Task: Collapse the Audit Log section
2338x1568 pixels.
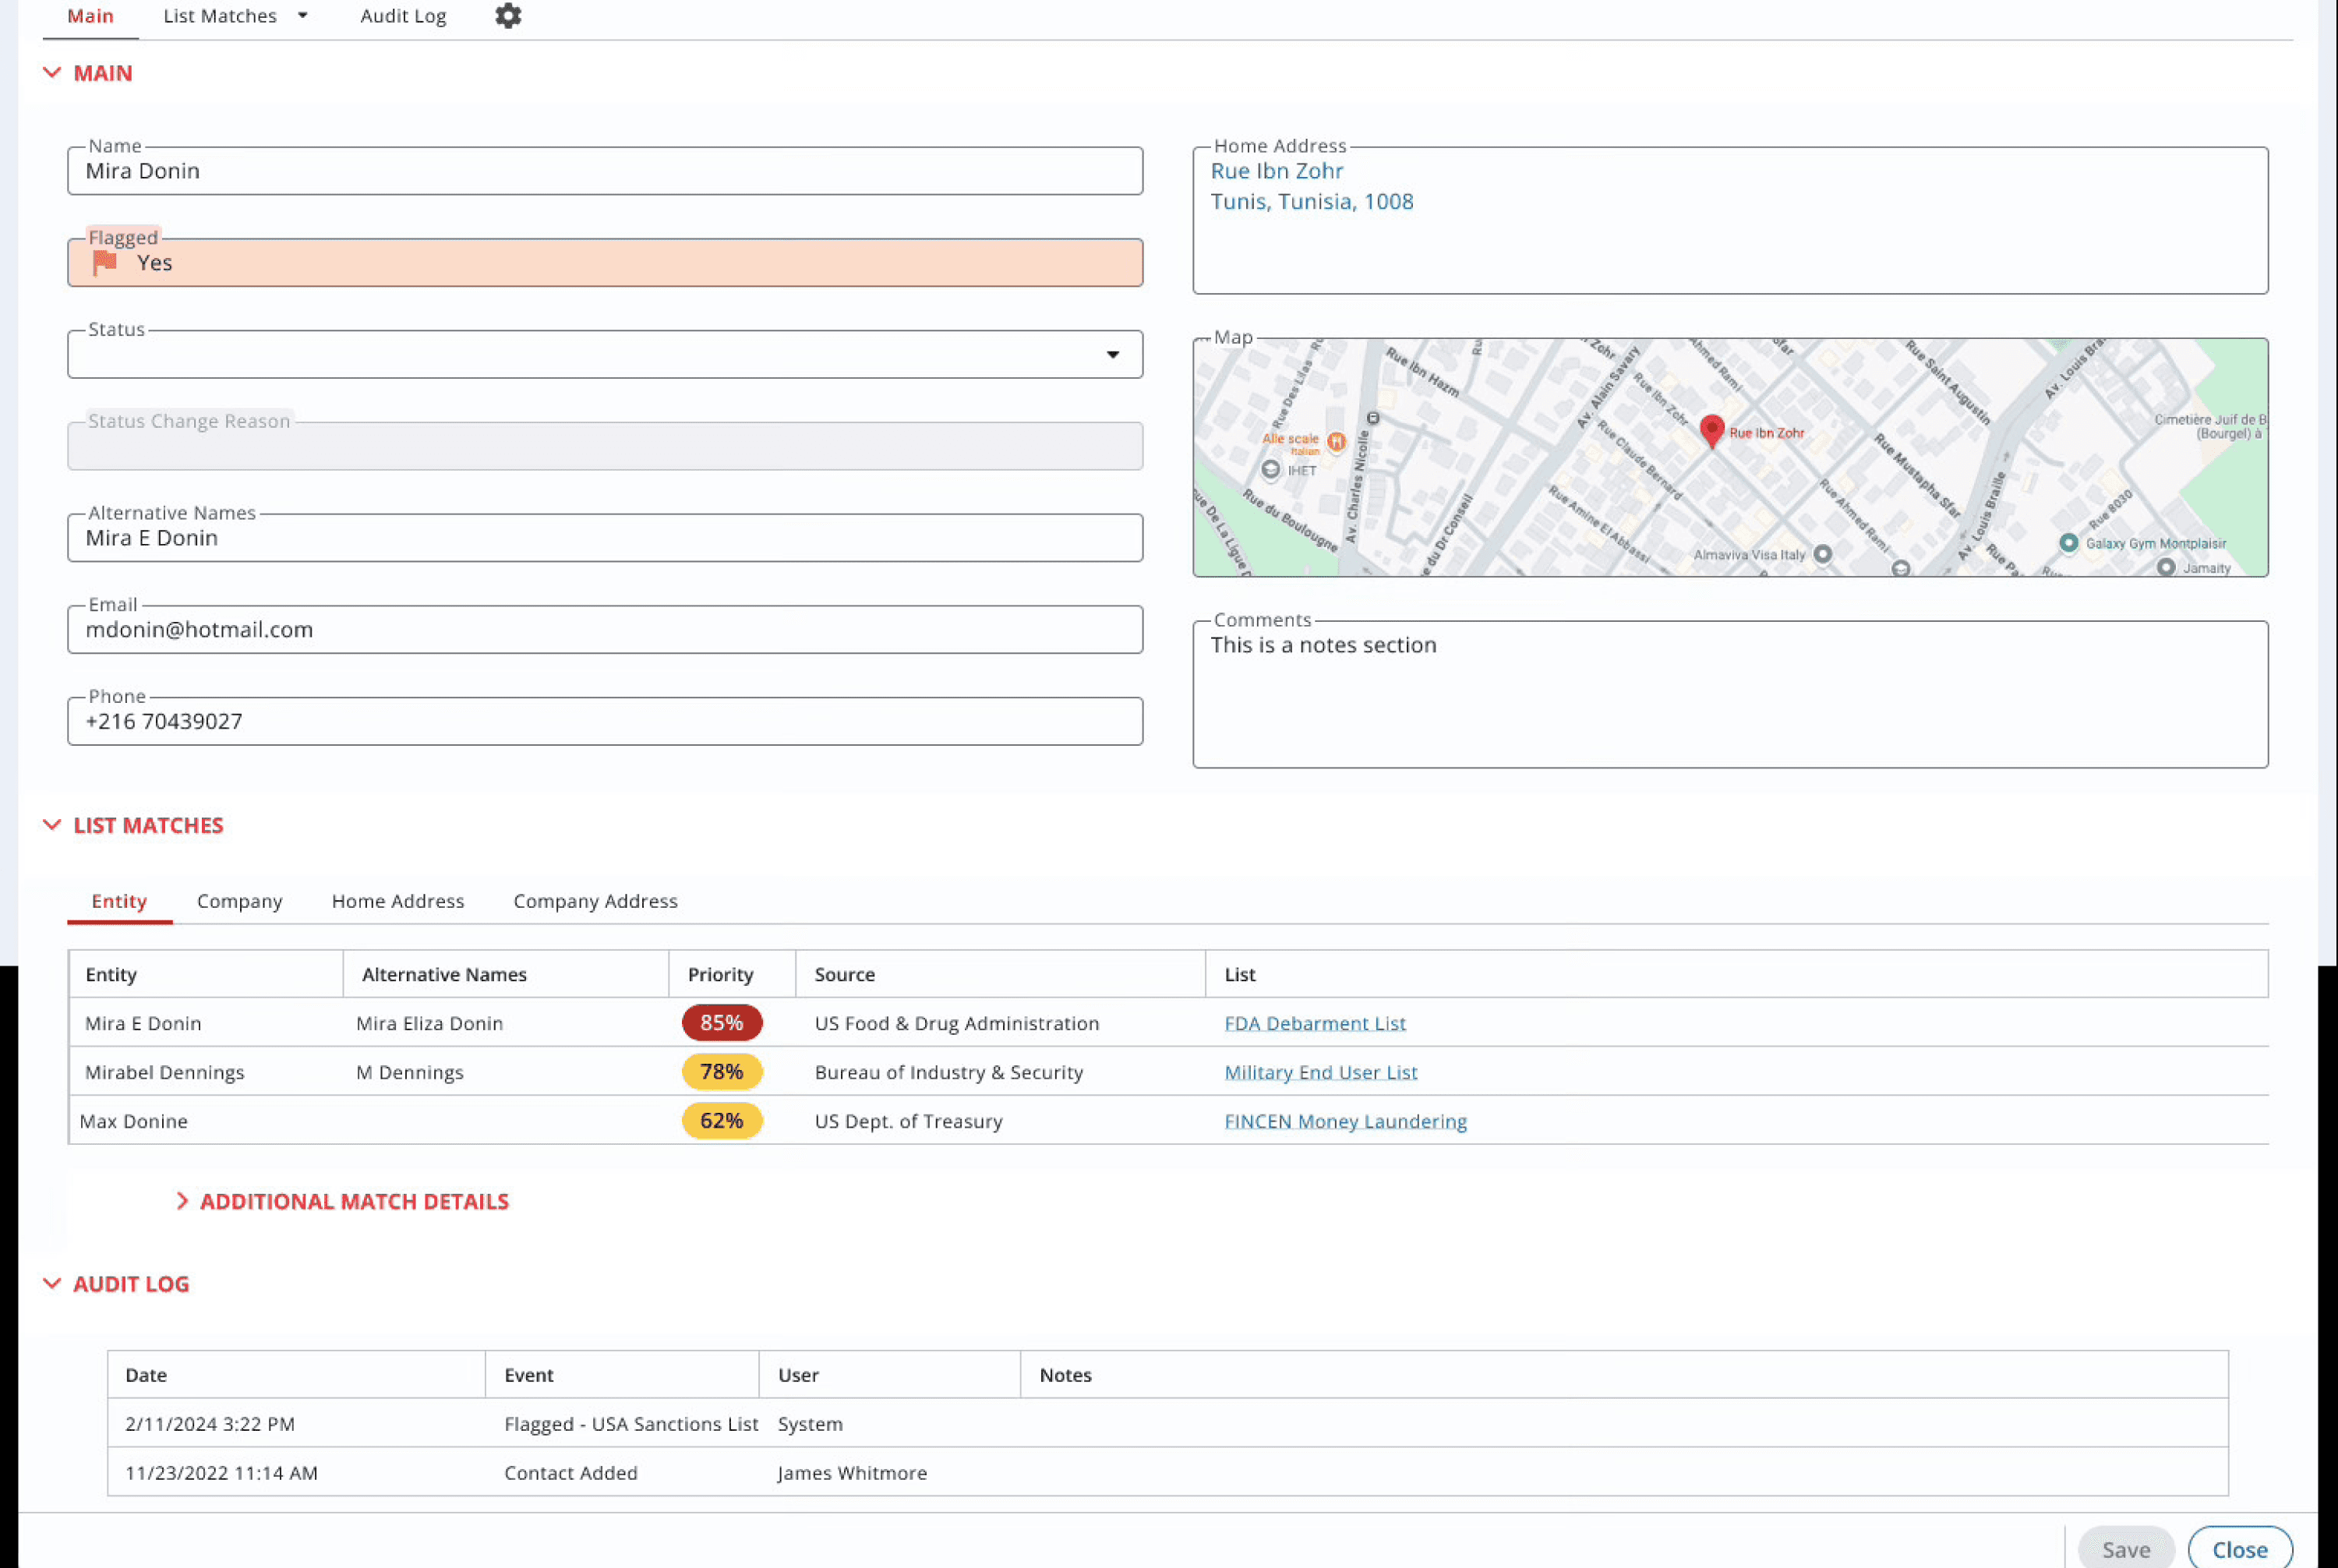Action: click(52, 1283)
